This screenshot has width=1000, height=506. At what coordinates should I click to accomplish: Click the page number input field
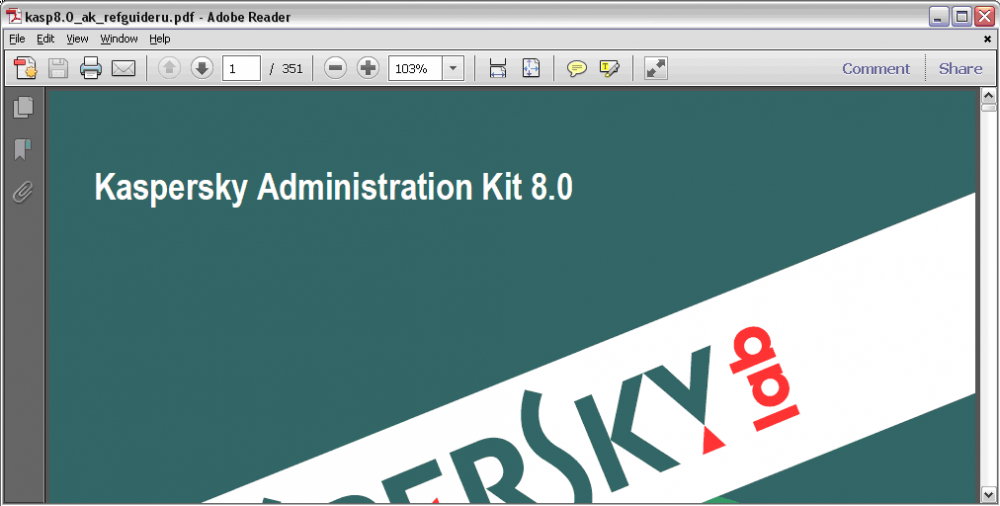241,68
